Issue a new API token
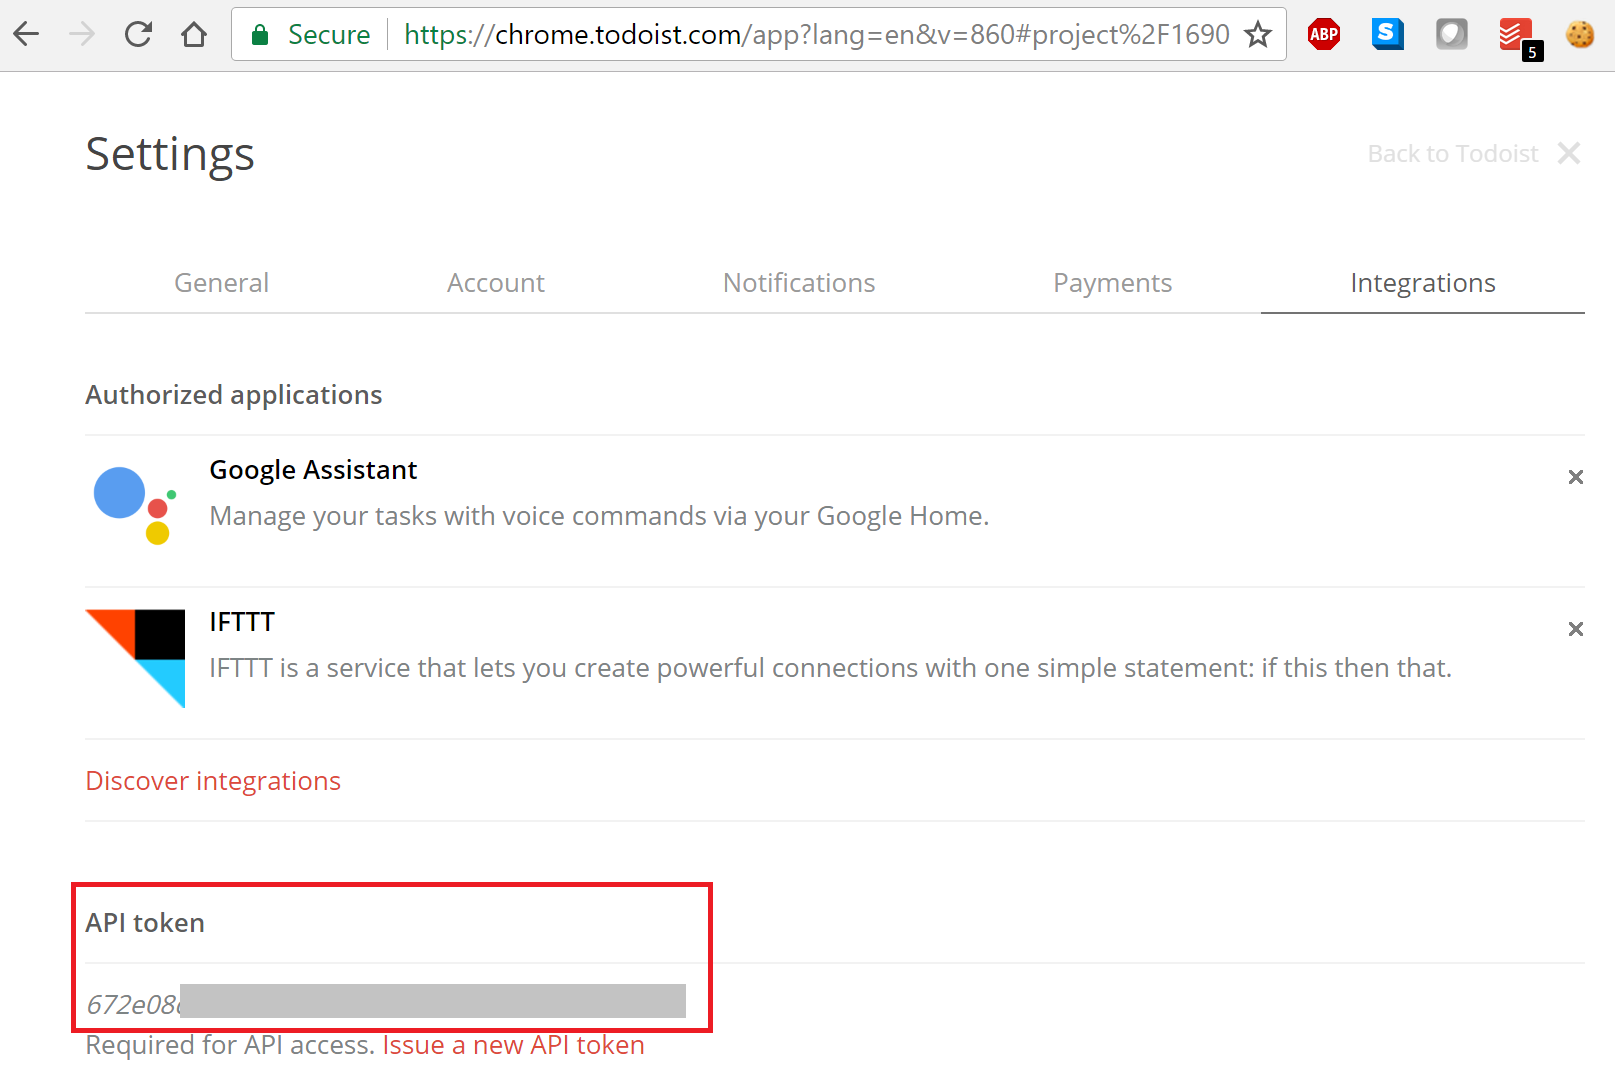The height and width of the screenshot is (1085, 1615). (513, 1045)
